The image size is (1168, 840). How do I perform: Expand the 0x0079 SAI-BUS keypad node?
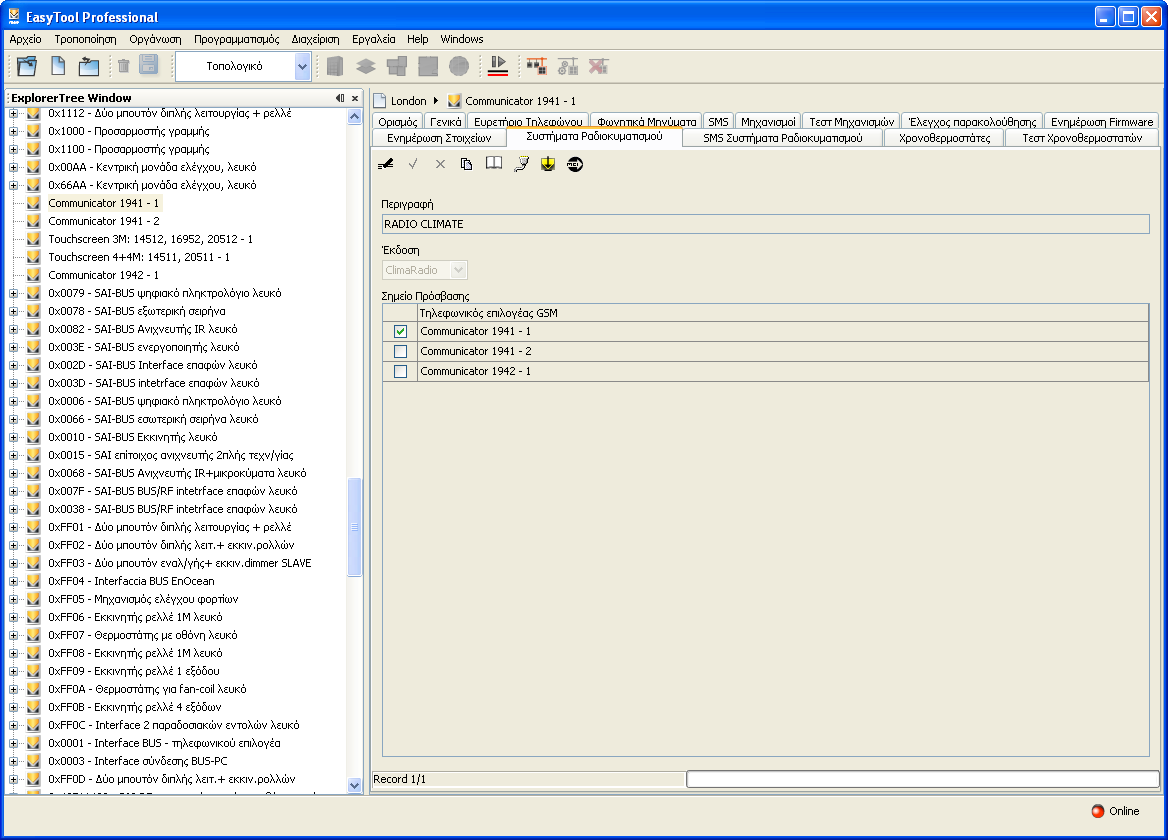[13, 293]
